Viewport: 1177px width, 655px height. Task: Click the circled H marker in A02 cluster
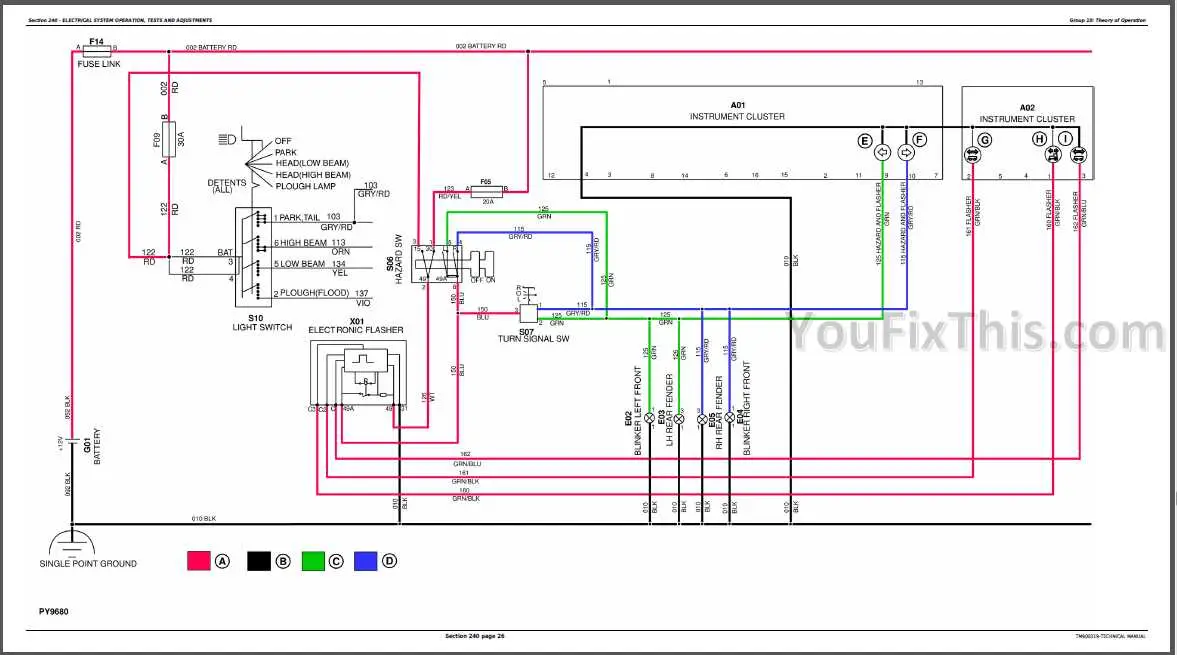(1039, 139)
